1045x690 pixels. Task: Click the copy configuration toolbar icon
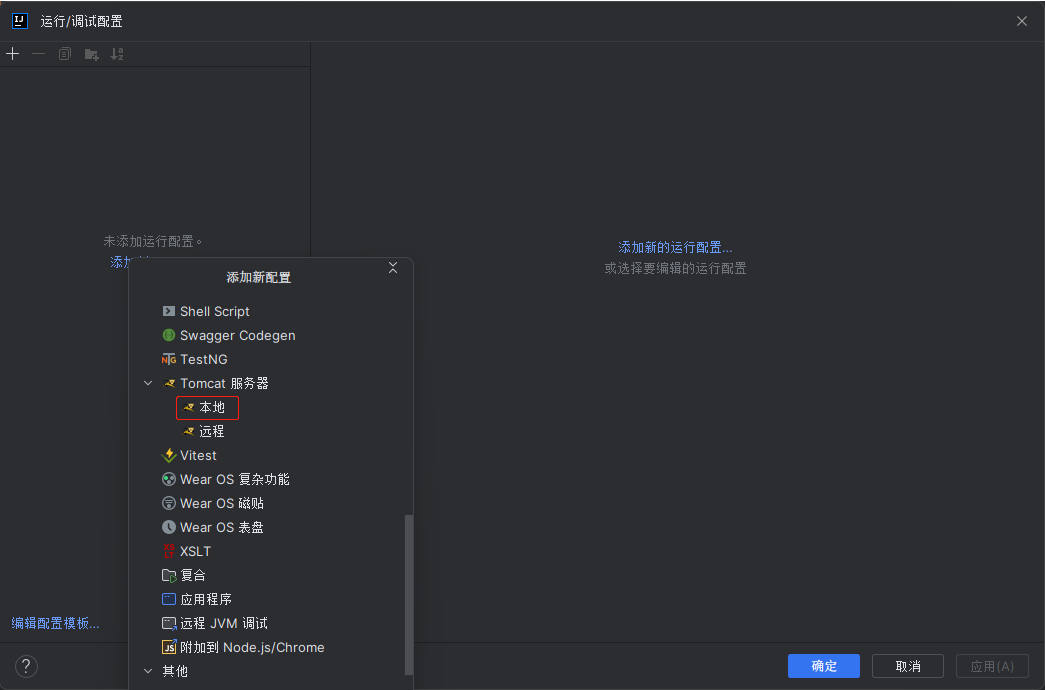(x=65, y=54)
